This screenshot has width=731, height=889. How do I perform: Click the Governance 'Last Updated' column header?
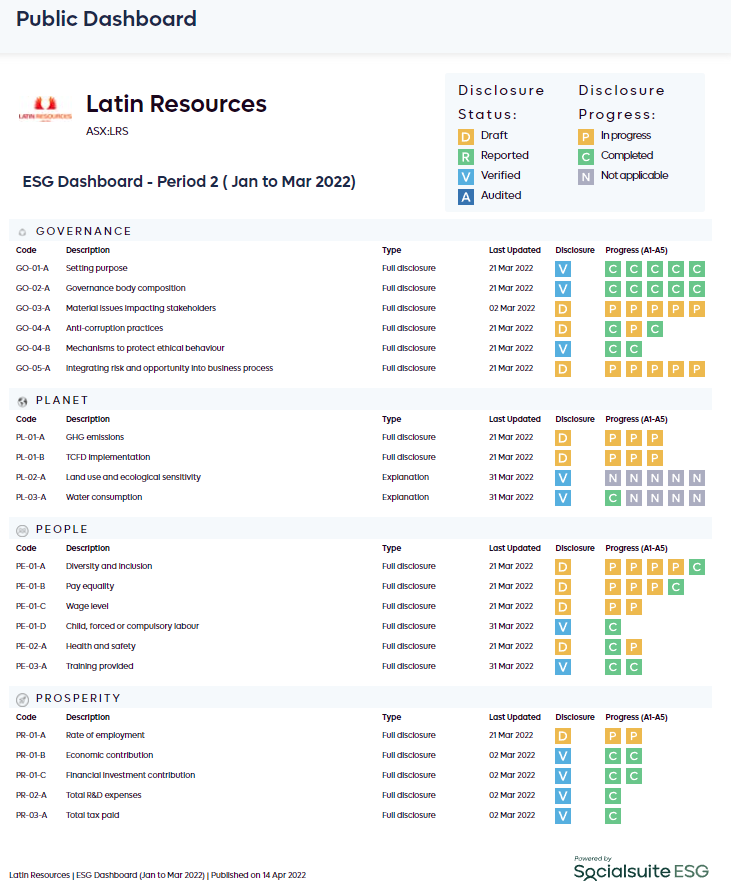coord(515,250)
